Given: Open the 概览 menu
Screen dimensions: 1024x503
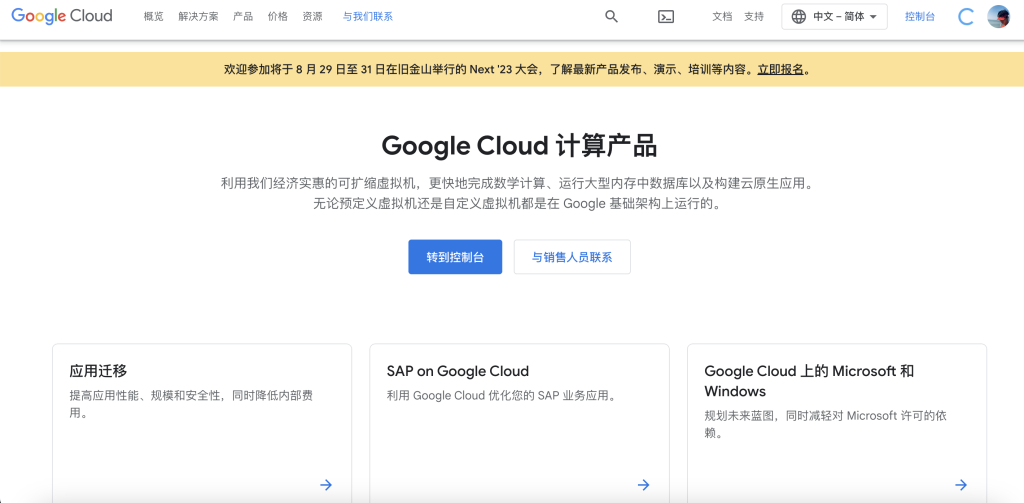Looking at the screenshot, I should click(153, 17).
